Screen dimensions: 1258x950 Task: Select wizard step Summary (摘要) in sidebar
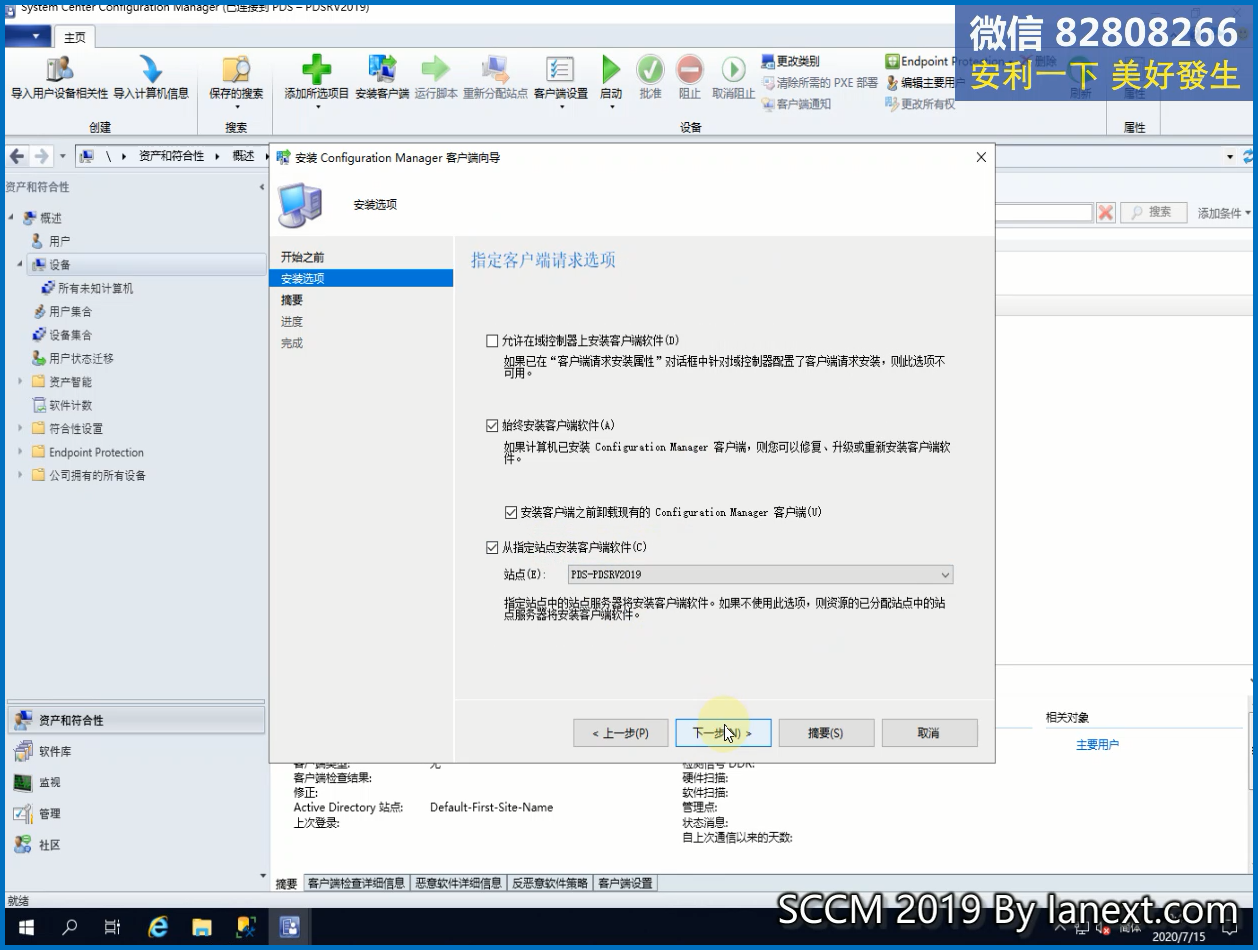[292, 300]
